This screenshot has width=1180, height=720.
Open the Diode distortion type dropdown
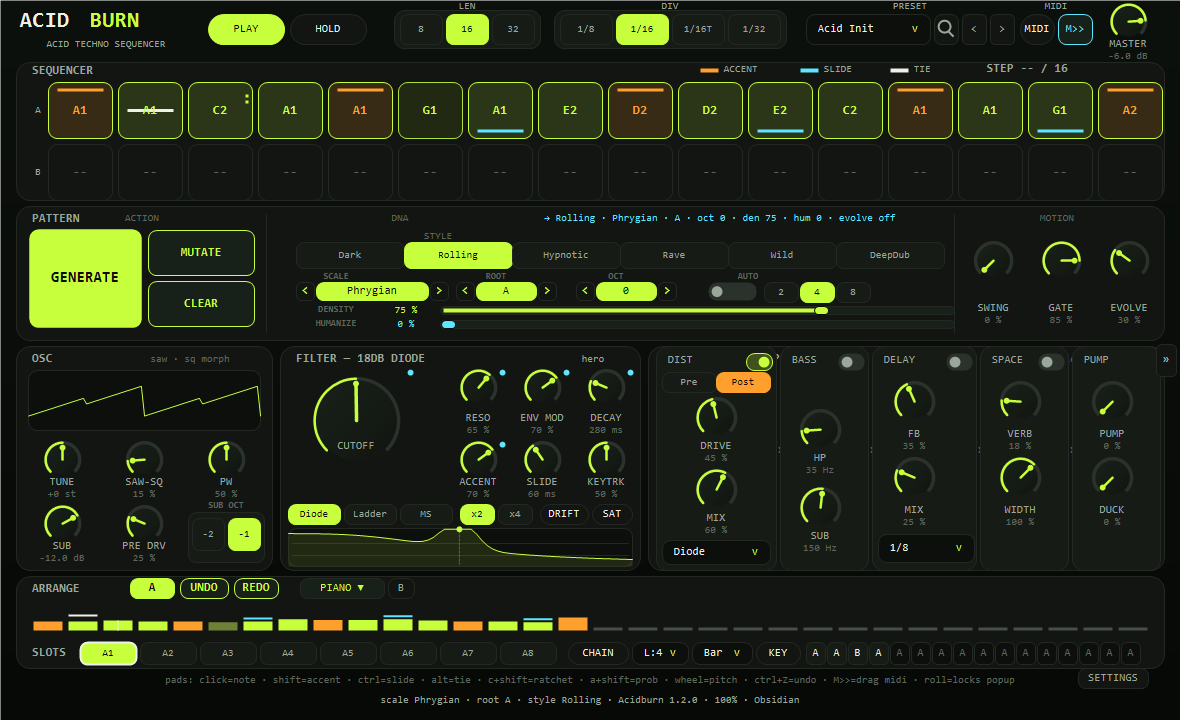(716, 551)
